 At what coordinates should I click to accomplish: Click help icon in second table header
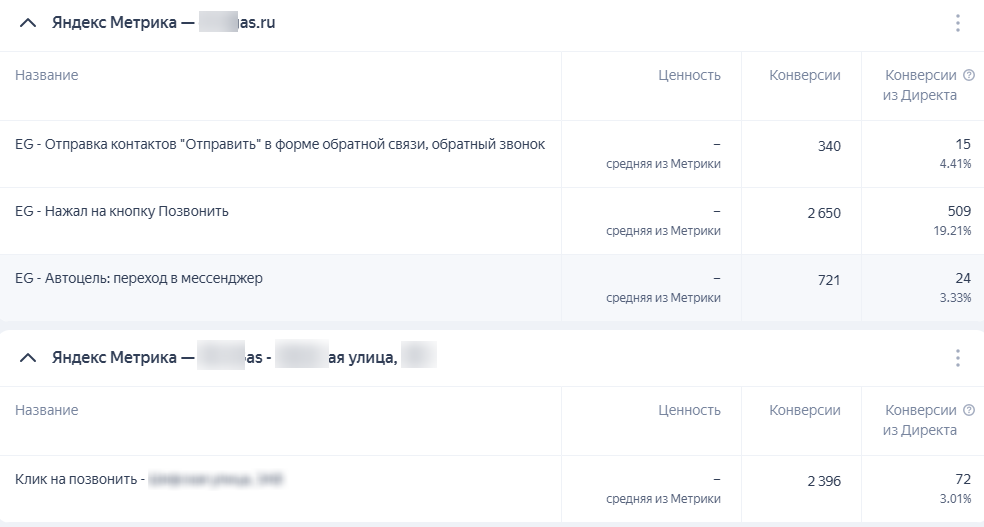click(968, 410)
